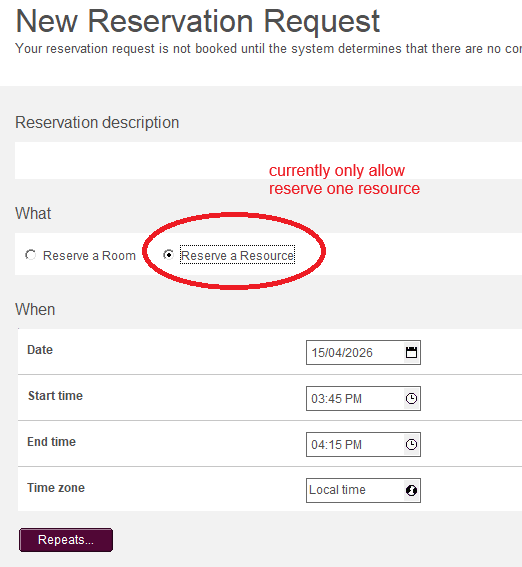Open the Repeats... dialog button
The width and height of the screenshot is (522, 567).
(66, 540)
